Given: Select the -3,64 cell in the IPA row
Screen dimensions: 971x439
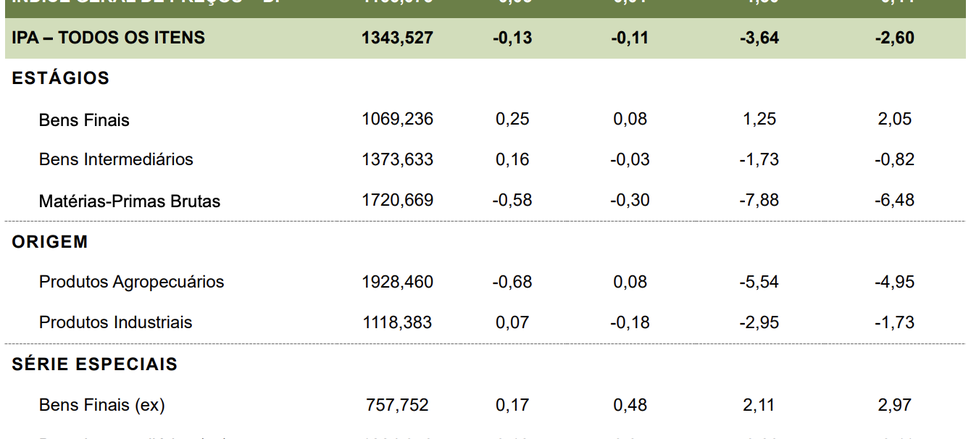Looking at the screenshot, I should [756, 37].
